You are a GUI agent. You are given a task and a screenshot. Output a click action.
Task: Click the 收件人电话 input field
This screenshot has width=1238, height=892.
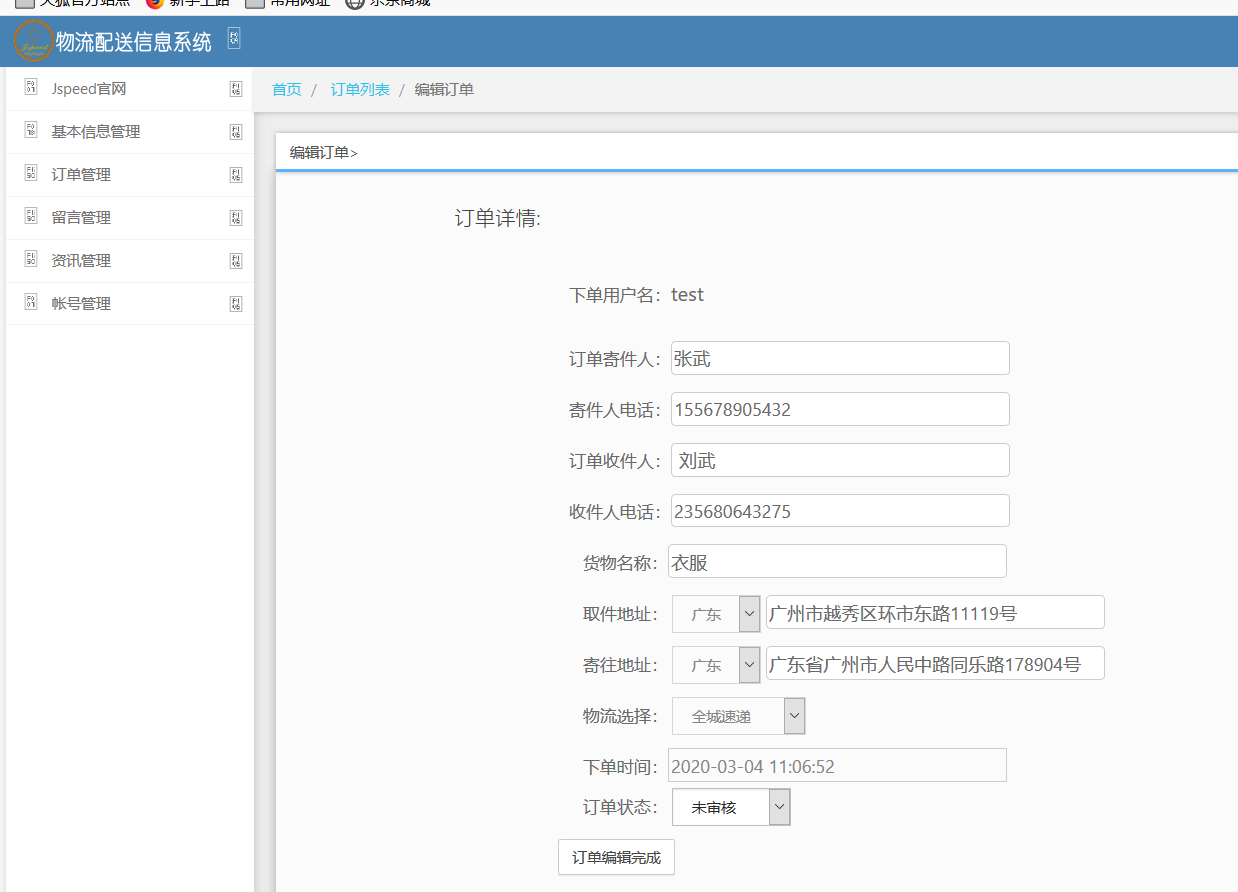[x=840, y=511]
